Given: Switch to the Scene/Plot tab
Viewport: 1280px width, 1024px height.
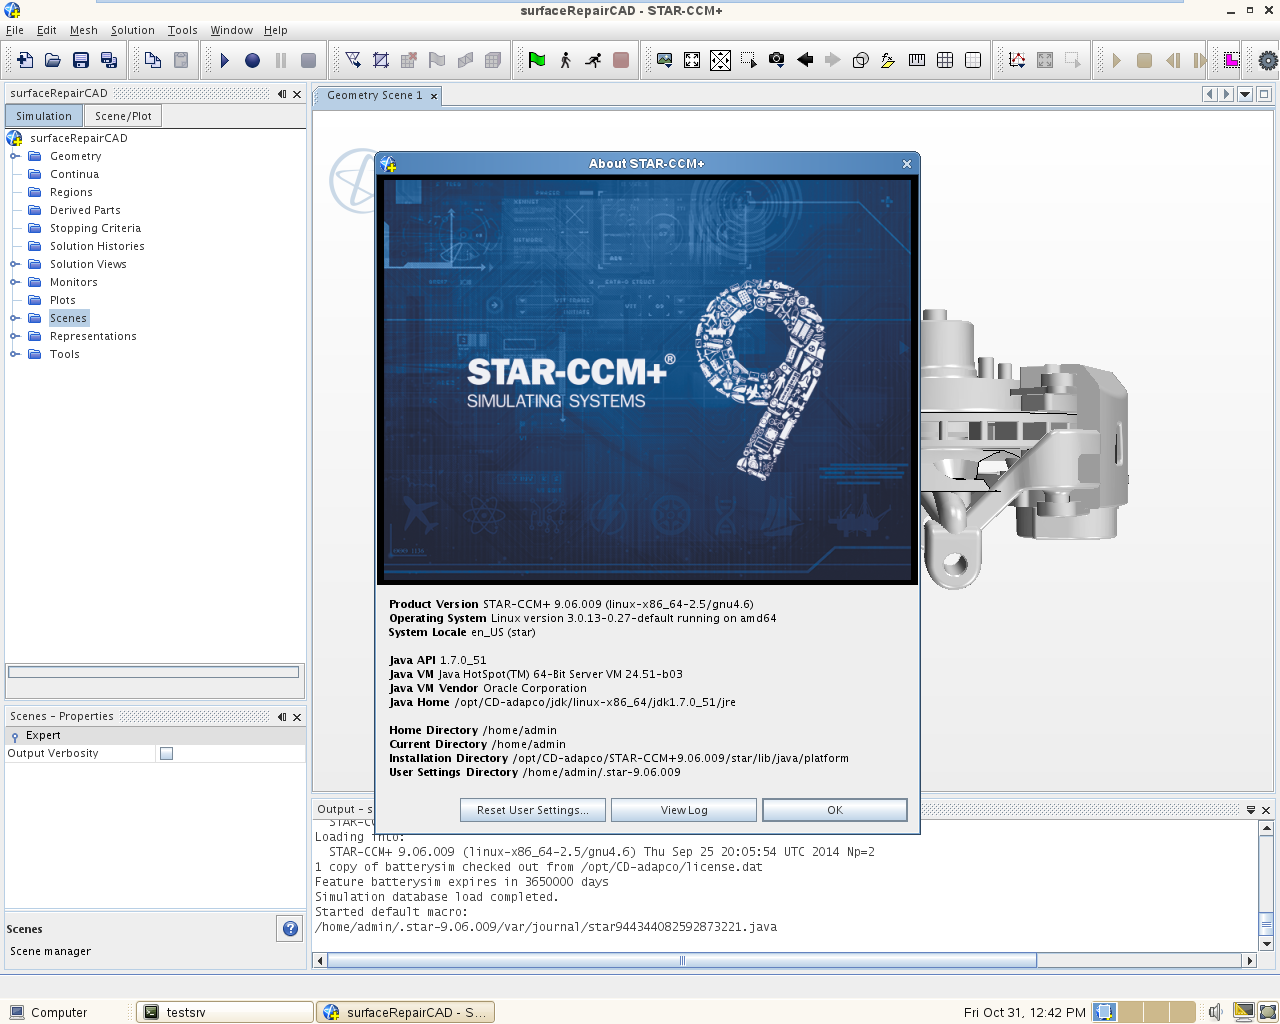Looking at the screenshot, I should (123, 116).
